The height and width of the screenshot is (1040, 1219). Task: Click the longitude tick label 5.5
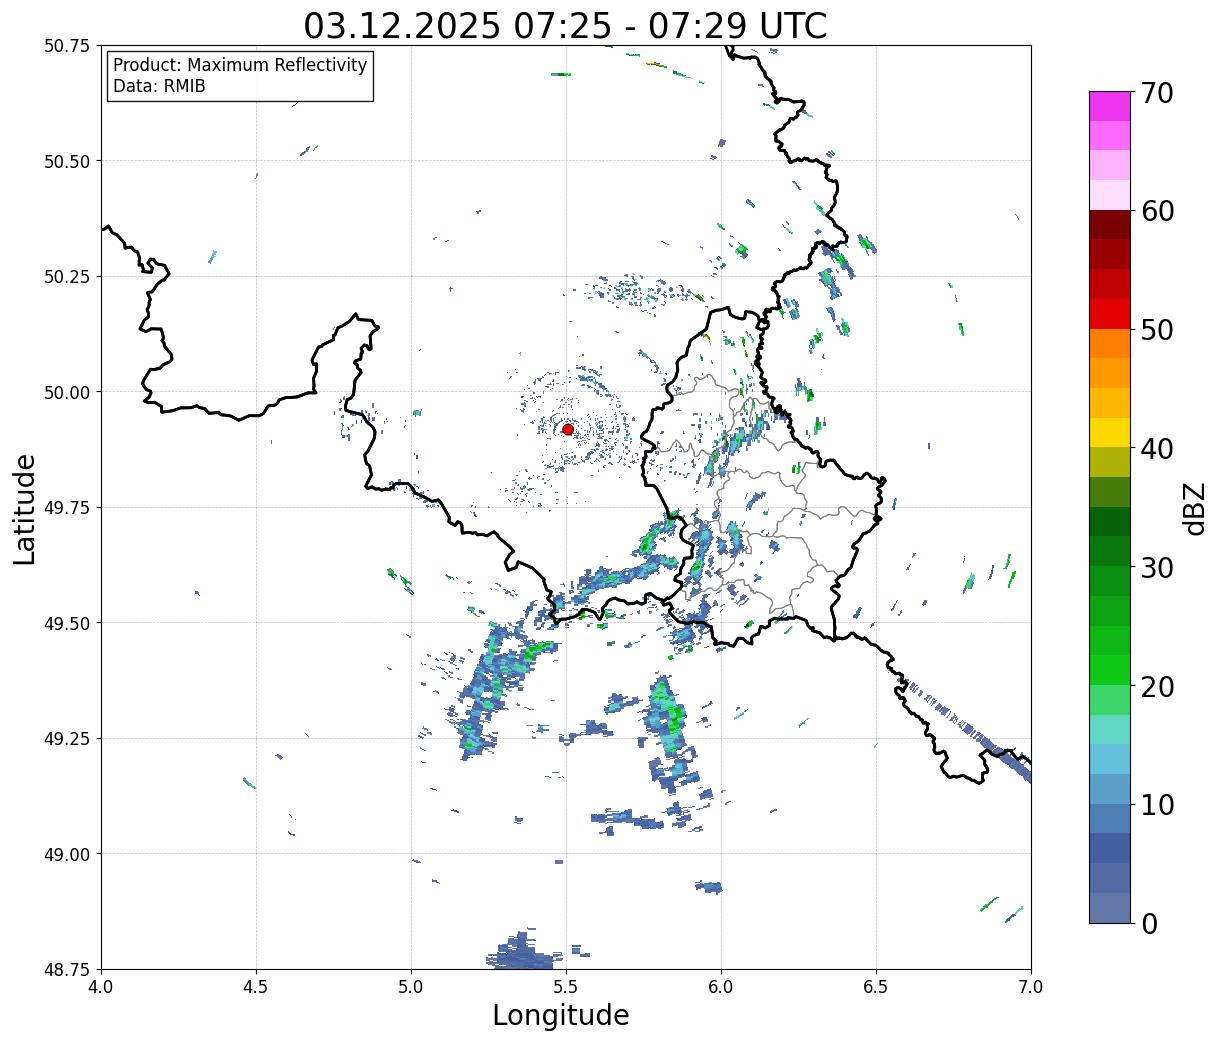pos(566,987)
